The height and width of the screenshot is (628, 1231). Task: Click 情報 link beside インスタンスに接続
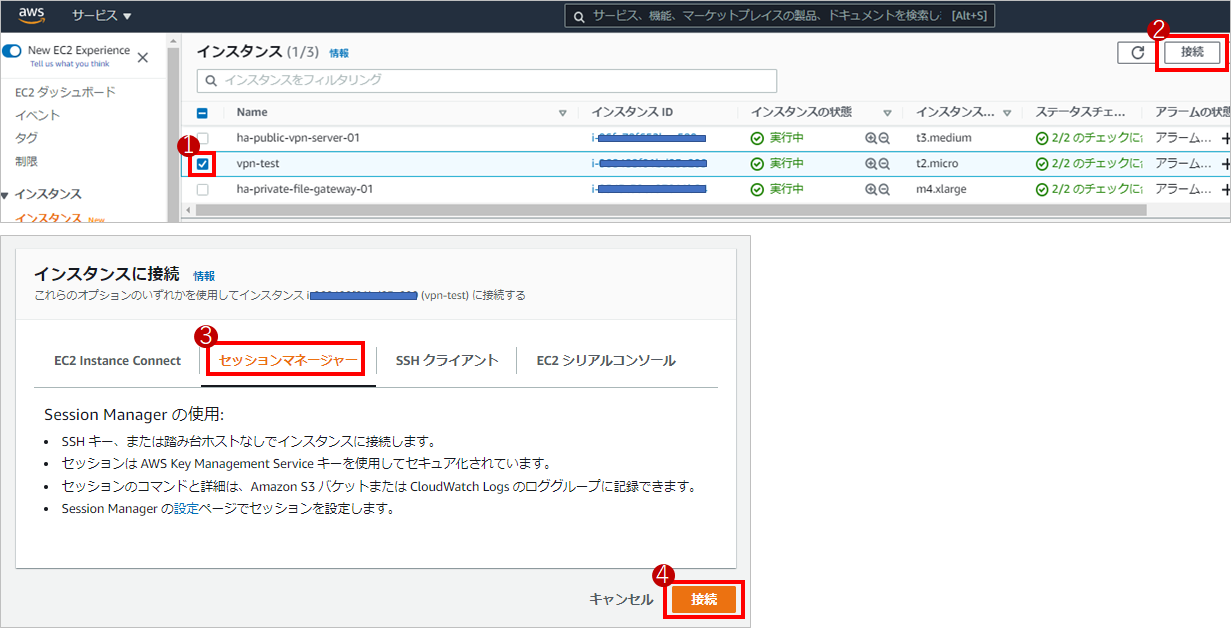coord(204,276)
